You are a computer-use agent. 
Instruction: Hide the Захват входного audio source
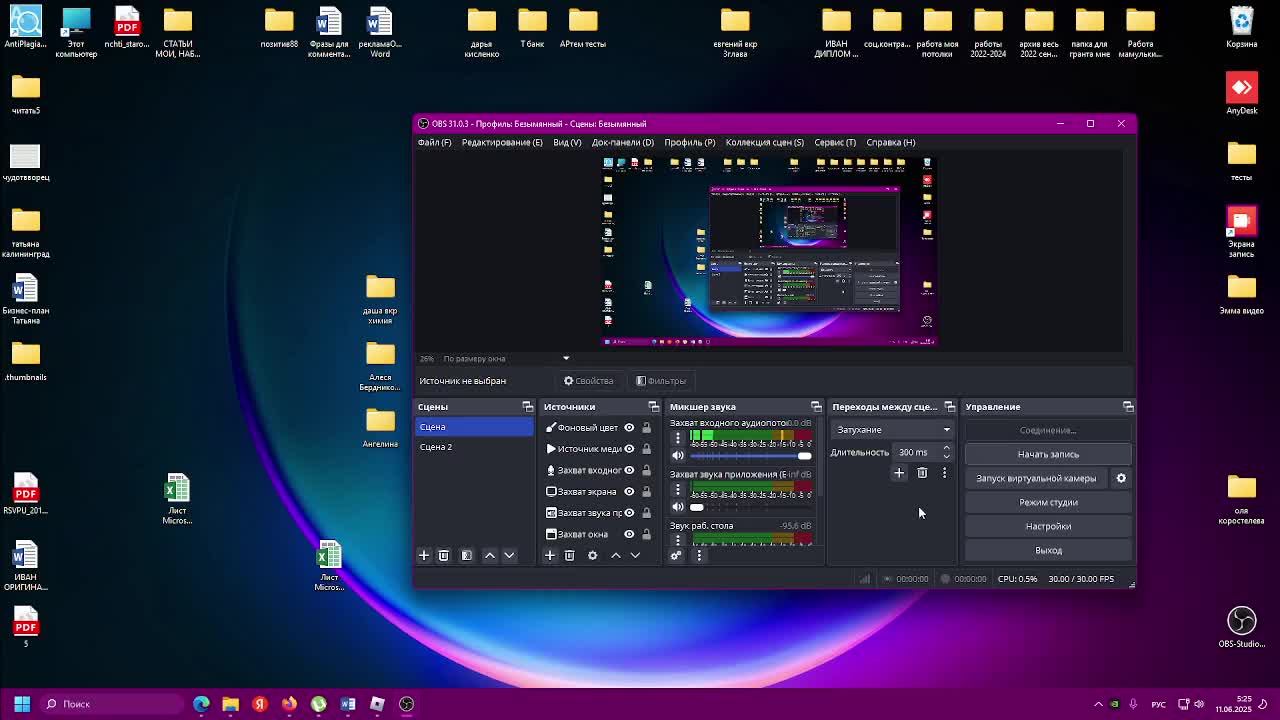[629, 470]
